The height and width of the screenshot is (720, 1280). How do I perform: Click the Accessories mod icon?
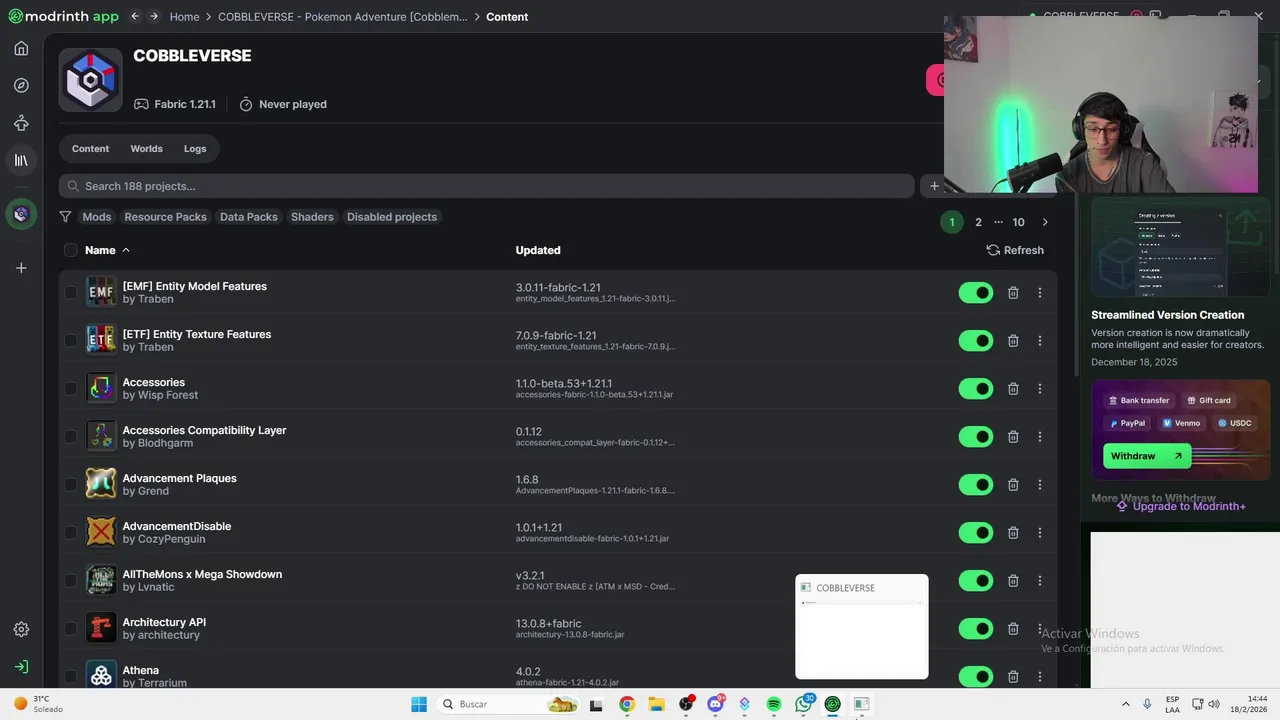101,388
